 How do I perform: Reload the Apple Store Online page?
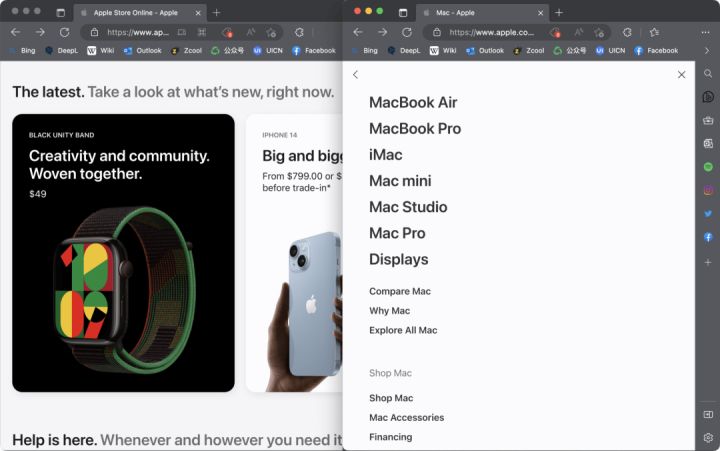64,32
